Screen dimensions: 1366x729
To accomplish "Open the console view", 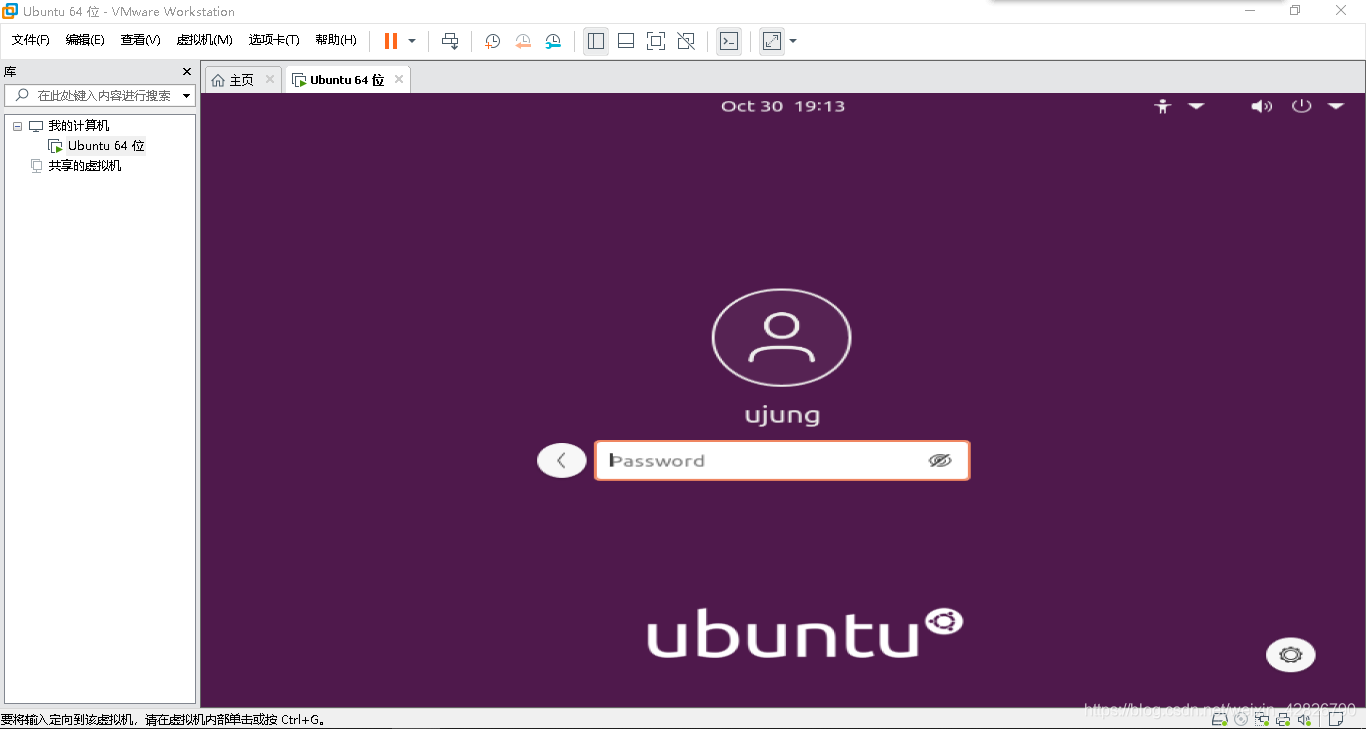I will (729, 41).
